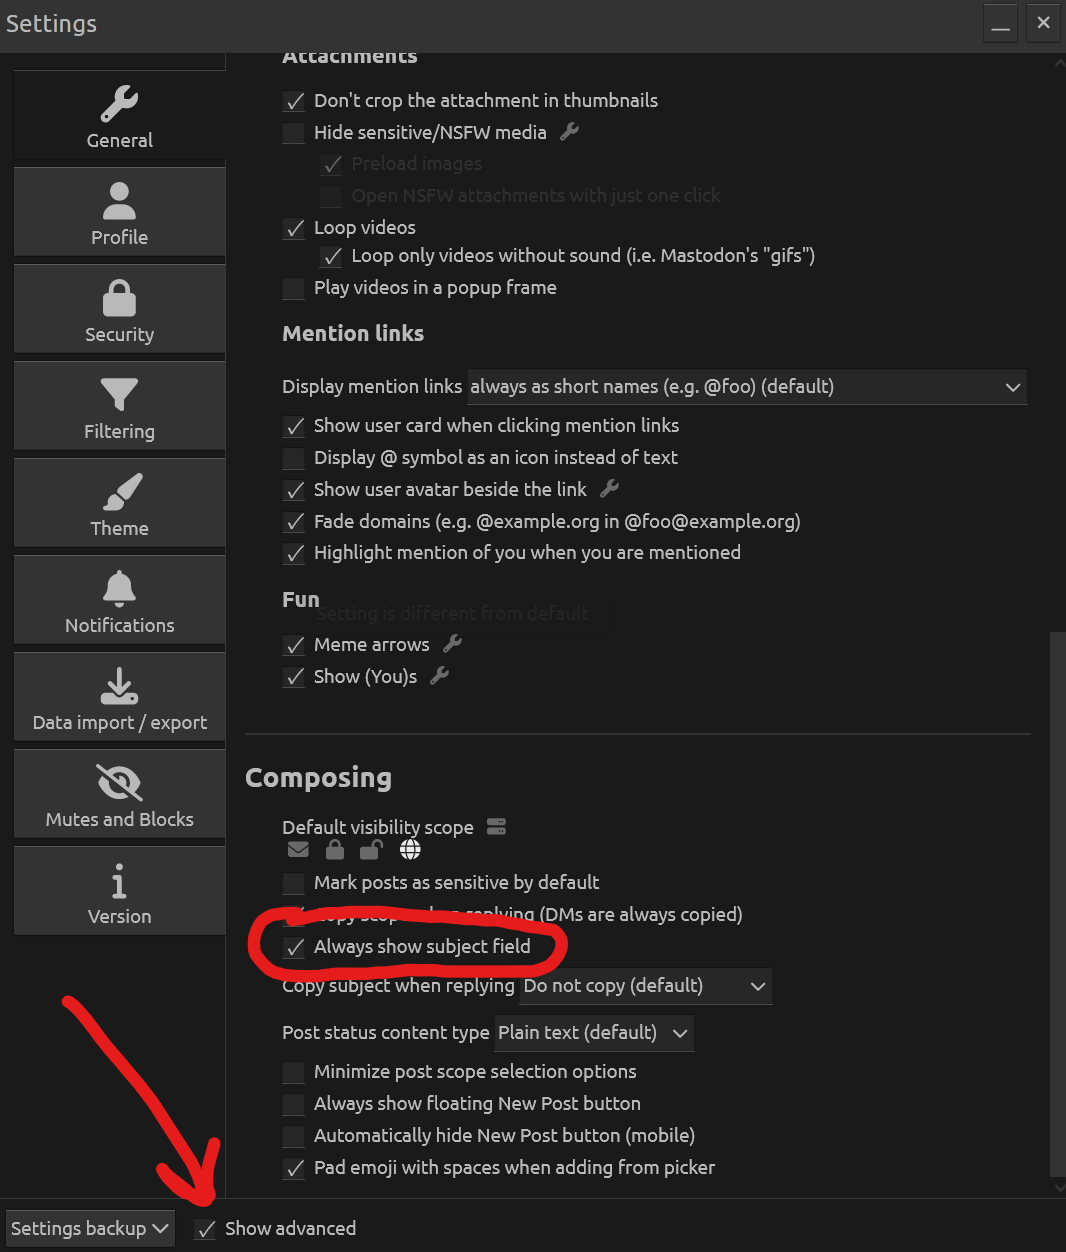Enable Mark posts as sensitive by default
Image resolution: width=1066 pixels, height=1252 pixels.
(294, 884)
